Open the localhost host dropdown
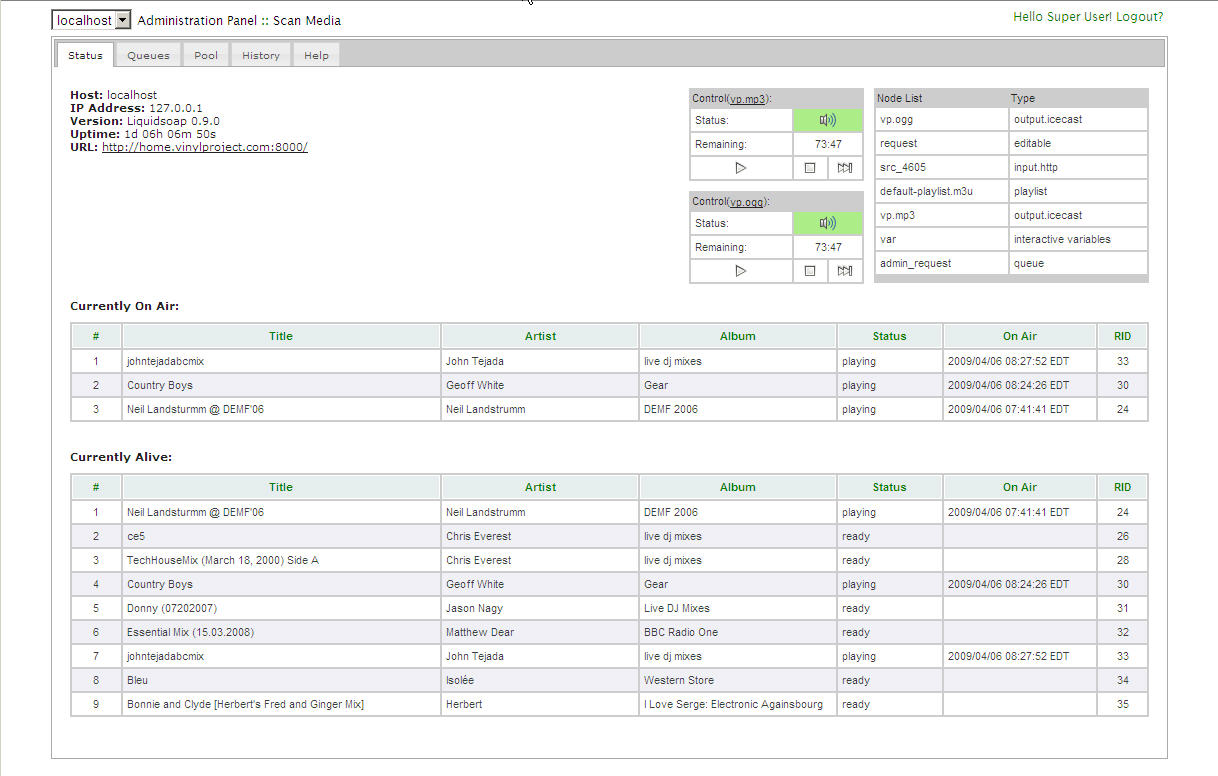The height and width of the screenshot is (776, 1218). pos(123,20)
